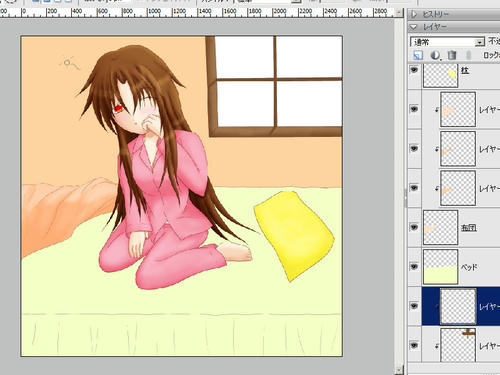Click the canvas scroll-down arrow
This screenshot has height=375, width=500.
pyautogui.click(x=399, y=369)
